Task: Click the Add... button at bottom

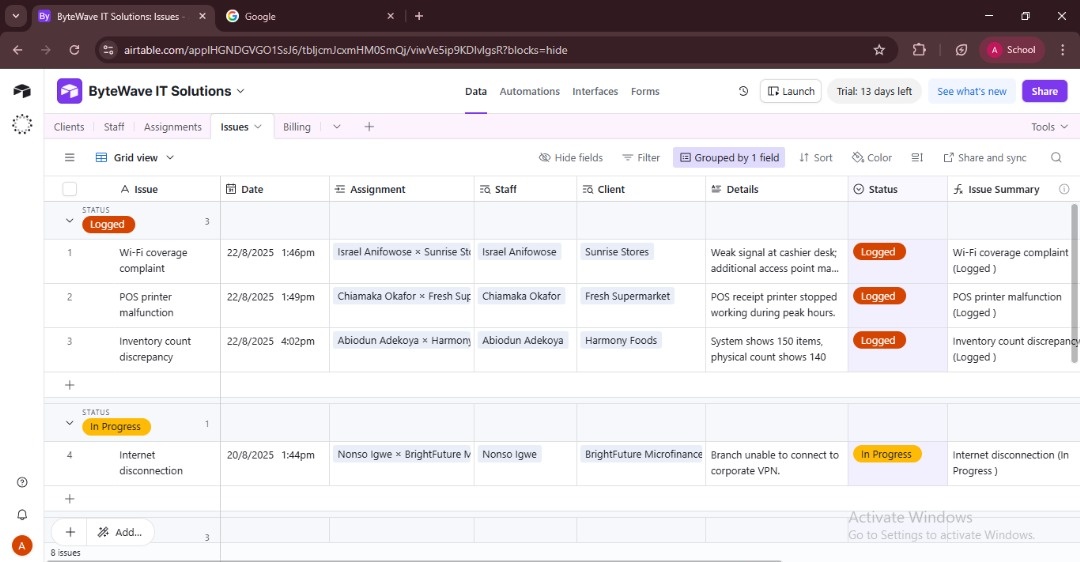Action: (121, 532)
